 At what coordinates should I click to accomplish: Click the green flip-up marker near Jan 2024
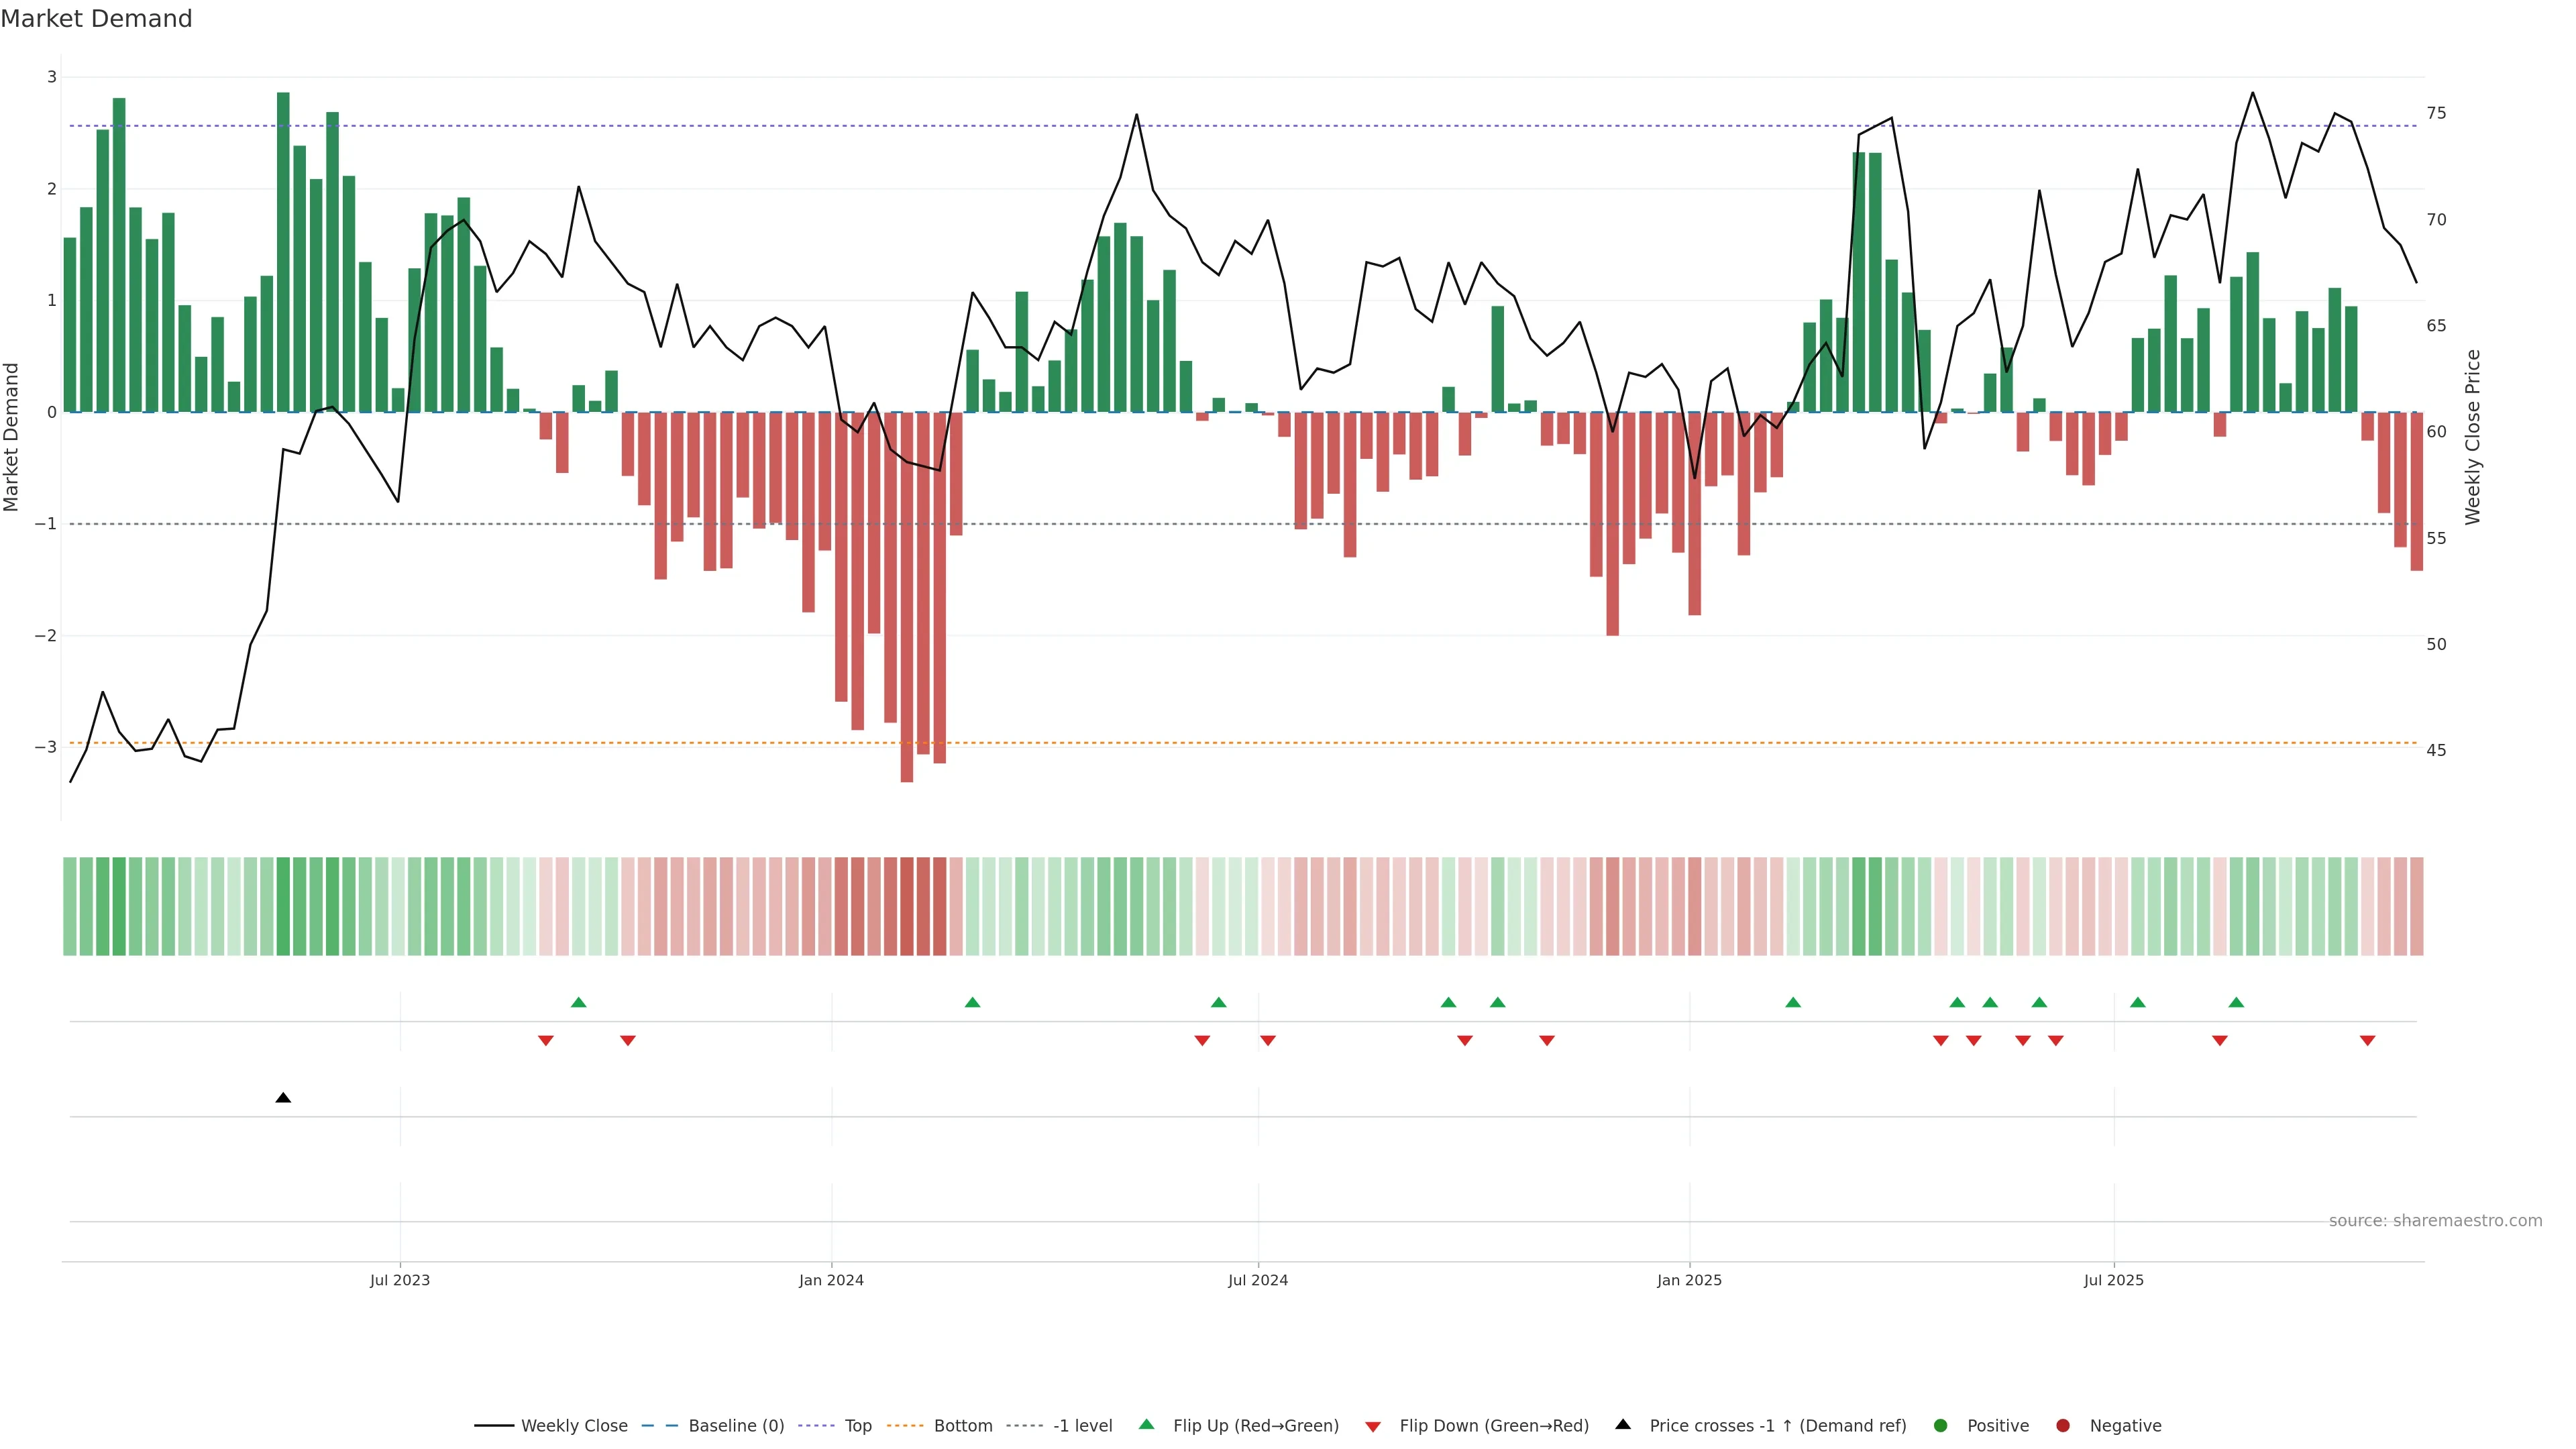coord(972,1002)
